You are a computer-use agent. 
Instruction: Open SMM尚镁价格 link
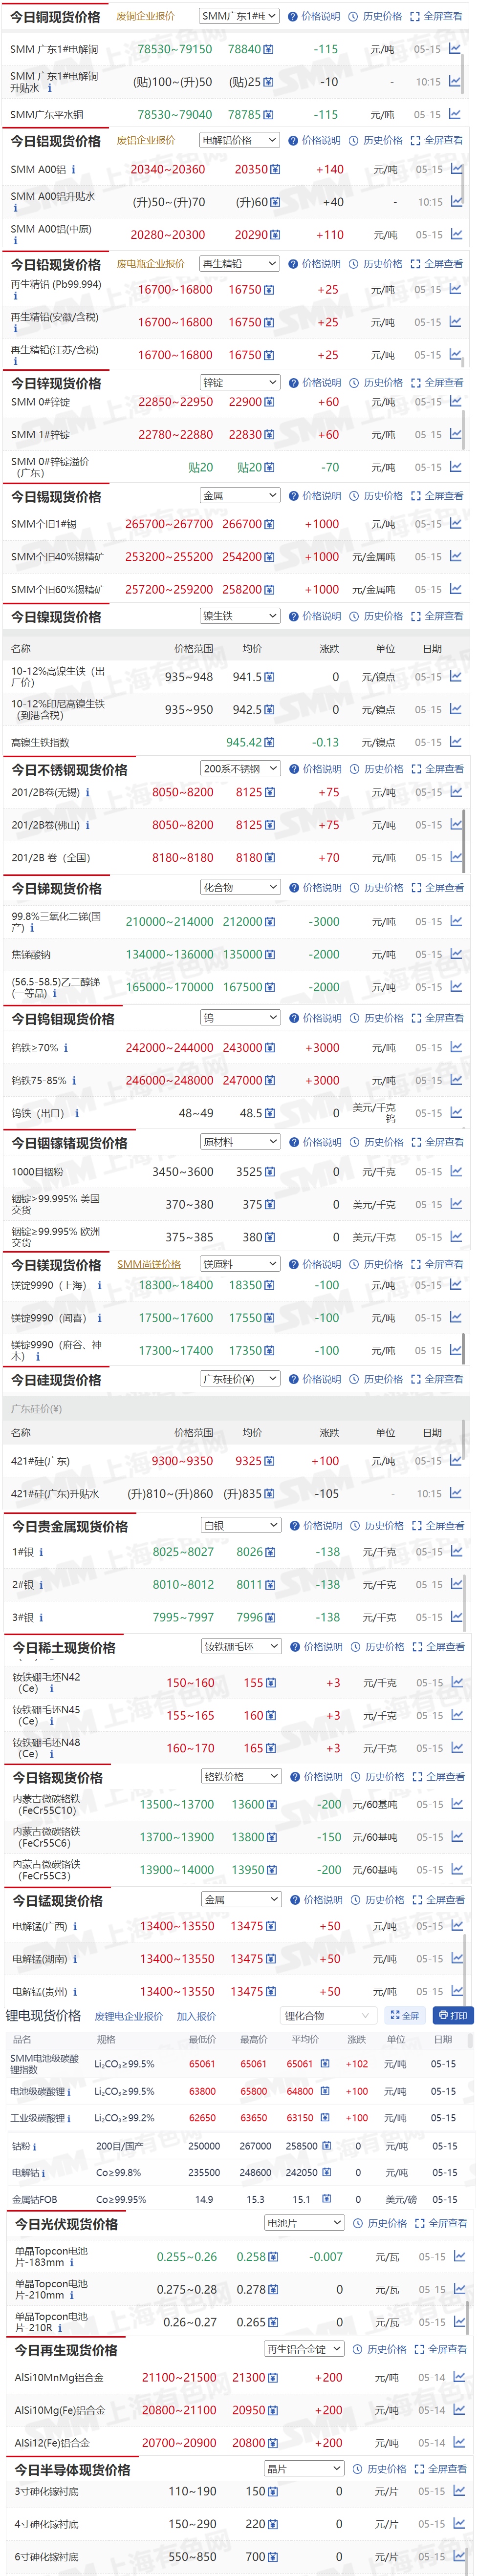coord(149,1264)
